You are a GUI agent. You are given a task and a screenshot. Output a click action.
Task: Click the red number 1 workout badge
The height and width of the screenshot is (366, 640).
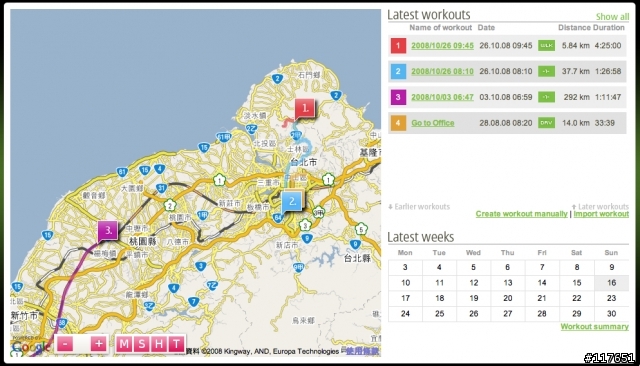pyautogui.click(x=398, y=46)
